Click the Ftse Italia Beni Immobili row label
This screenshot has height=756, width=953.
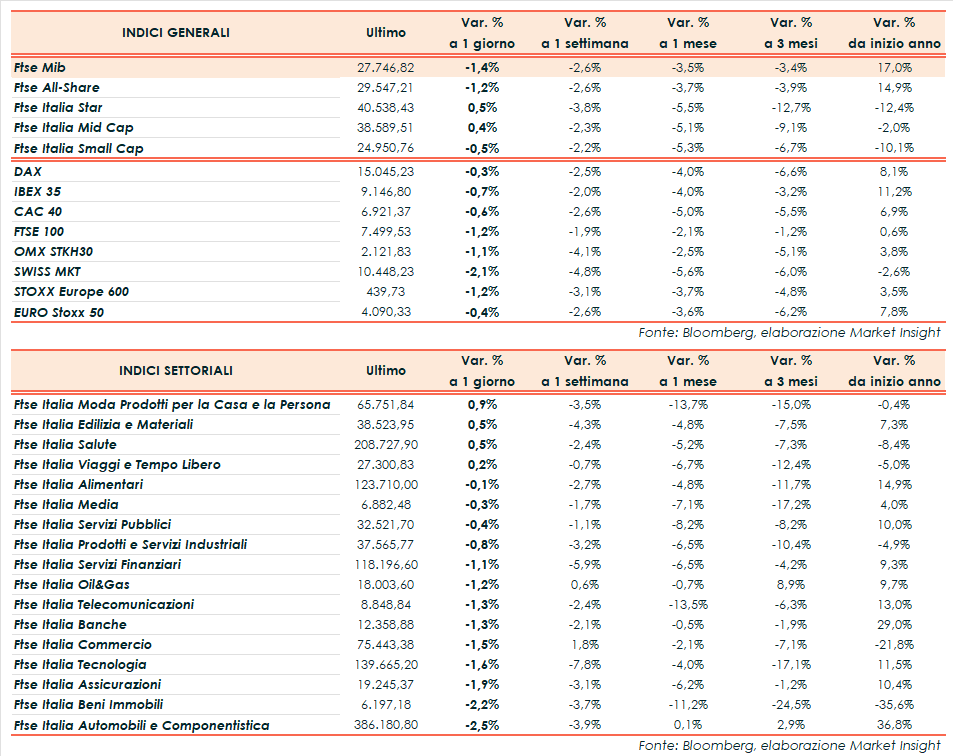(x=87, y=704)
